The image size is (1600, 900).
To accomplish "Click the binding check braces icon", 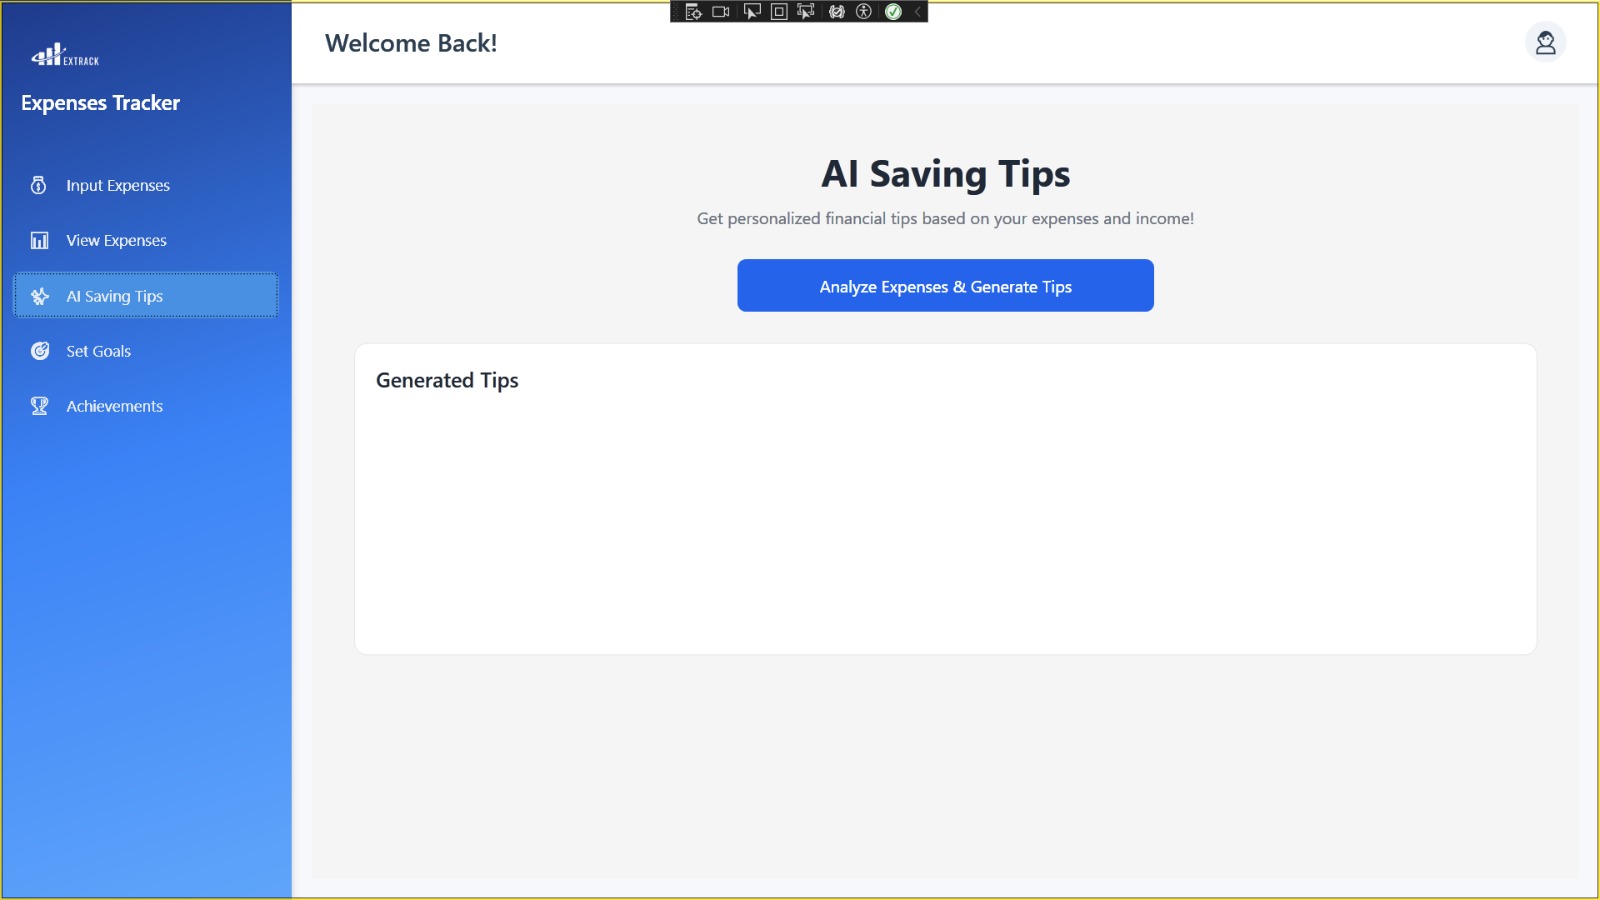I will tap(837, 12).
